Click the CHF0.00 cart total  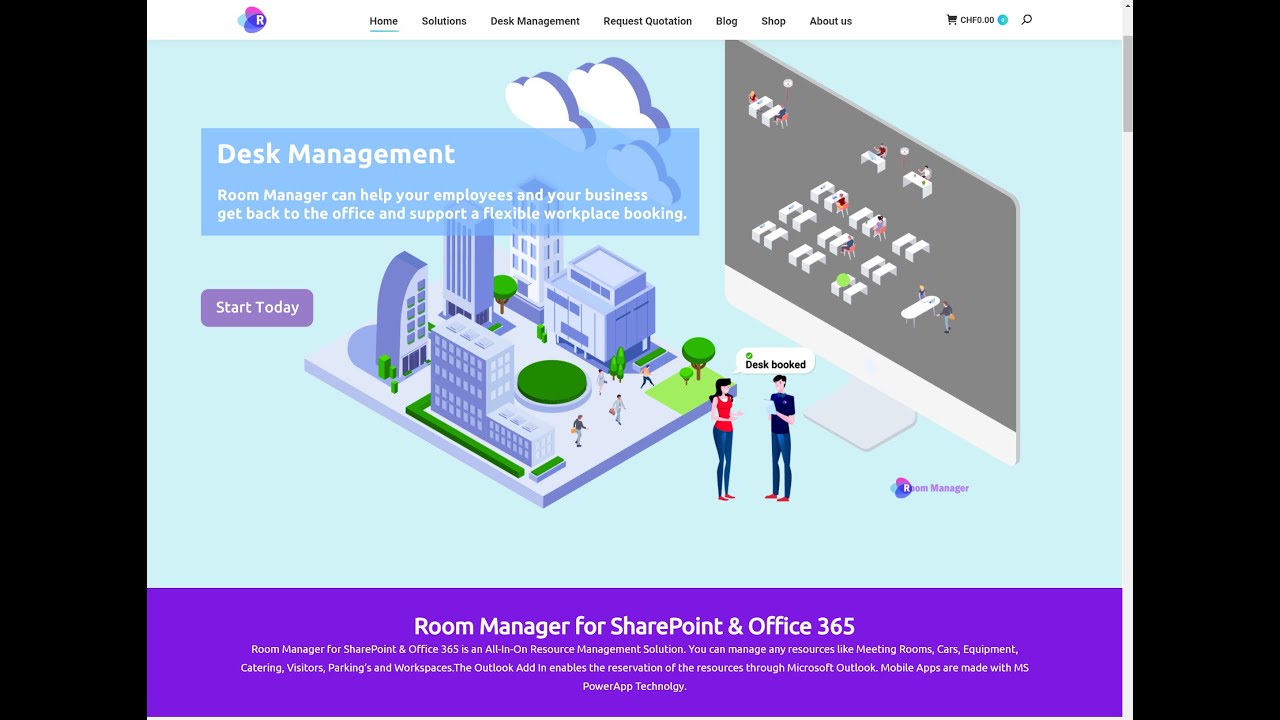tap(977, 20)
